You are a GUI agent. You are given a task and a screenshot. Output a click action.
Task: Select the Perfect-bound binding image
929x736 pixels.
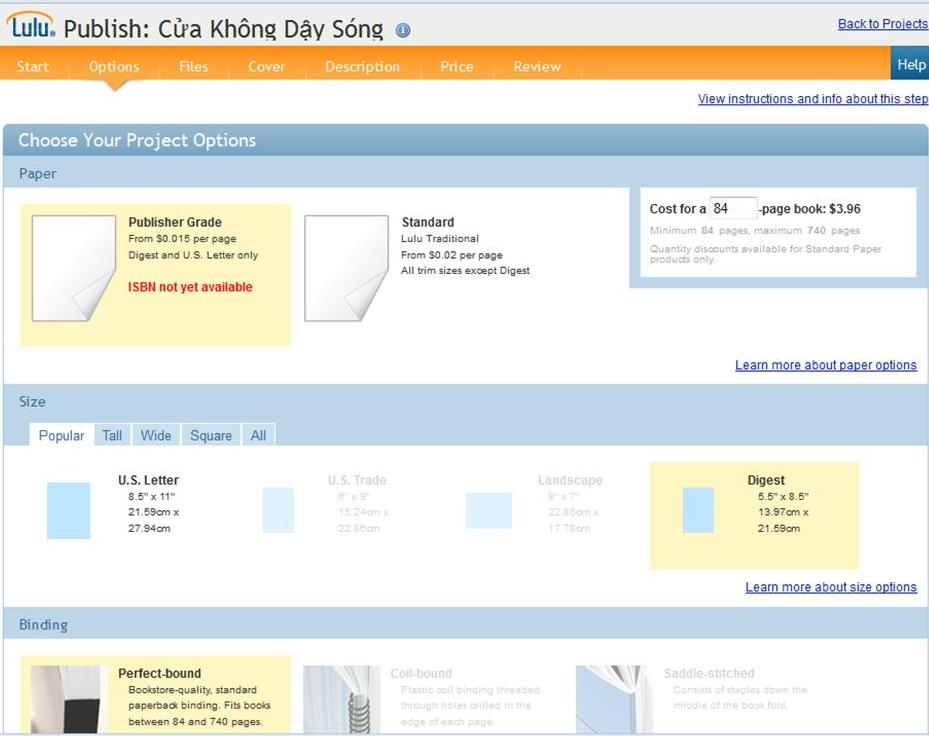coord(66,699)
